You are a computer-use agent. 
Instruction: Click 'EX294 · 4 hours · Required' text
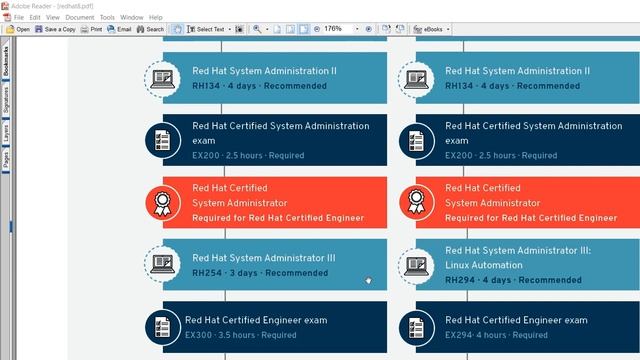(496, 335)
